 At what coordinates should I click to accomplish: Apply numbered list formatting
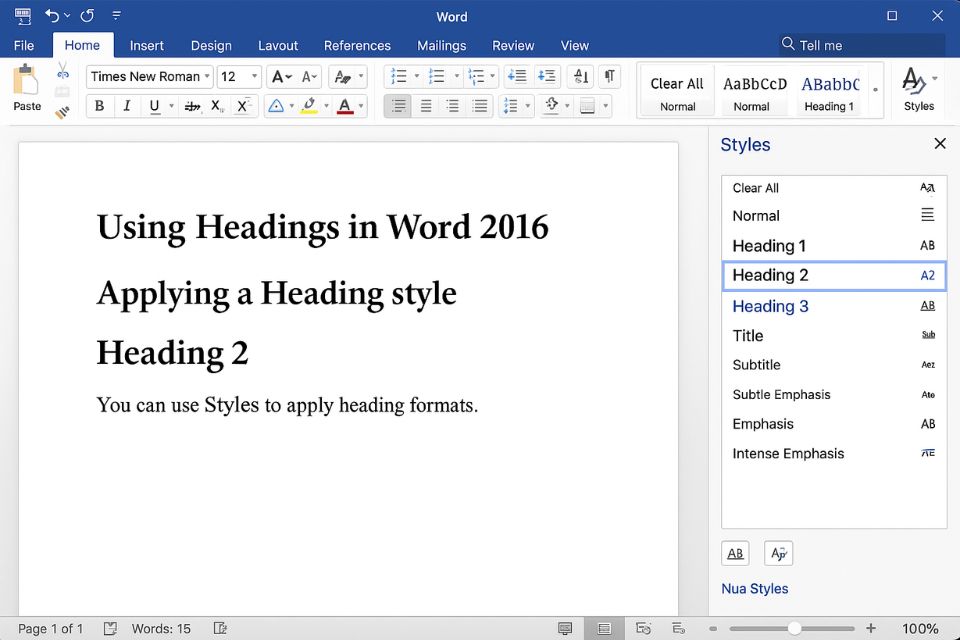click(x=437, y=77)
